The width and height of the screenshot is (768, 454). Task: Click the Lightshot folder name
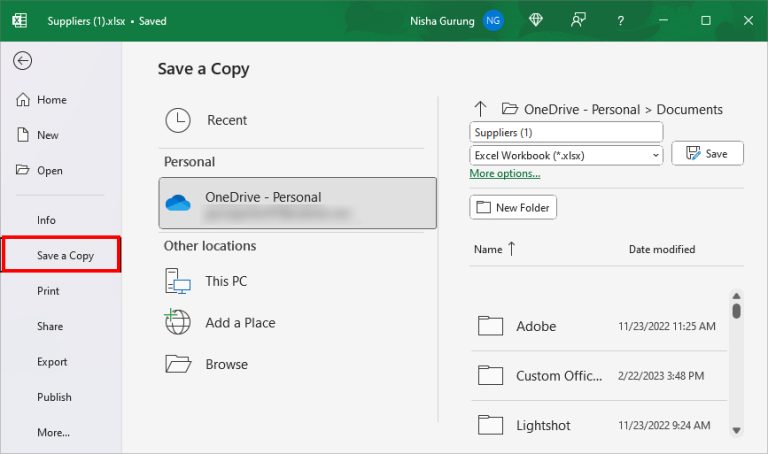(x=543, y=425)
